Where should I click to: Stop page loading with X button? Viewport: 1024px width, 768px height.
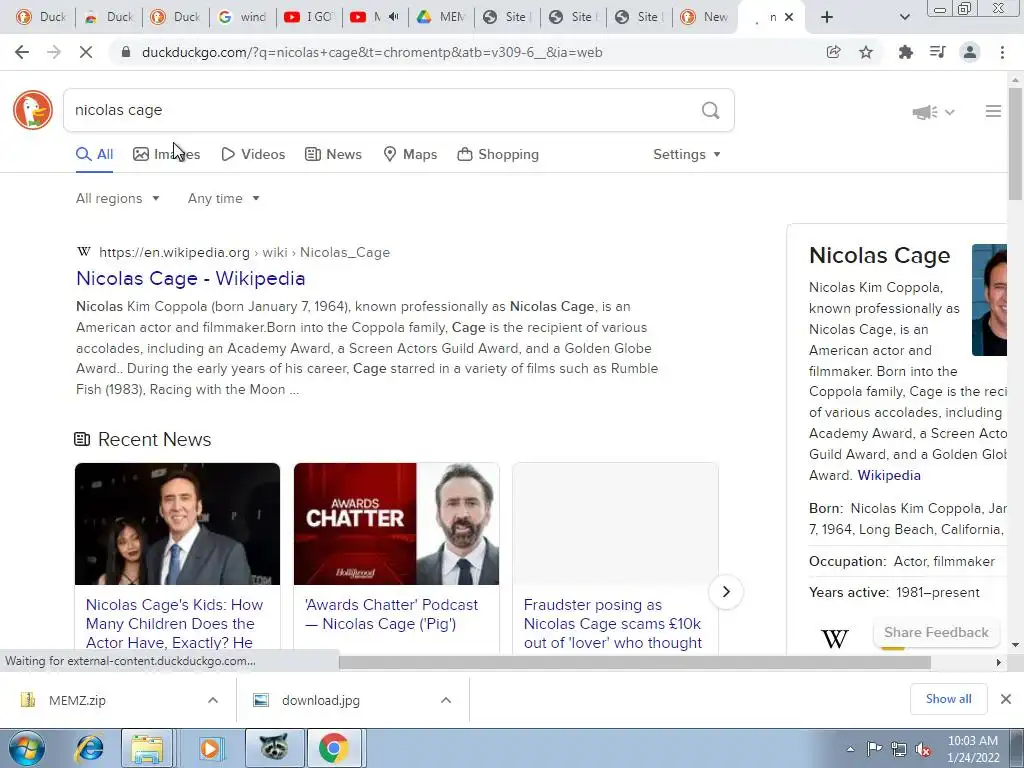[x=86, y=52]
